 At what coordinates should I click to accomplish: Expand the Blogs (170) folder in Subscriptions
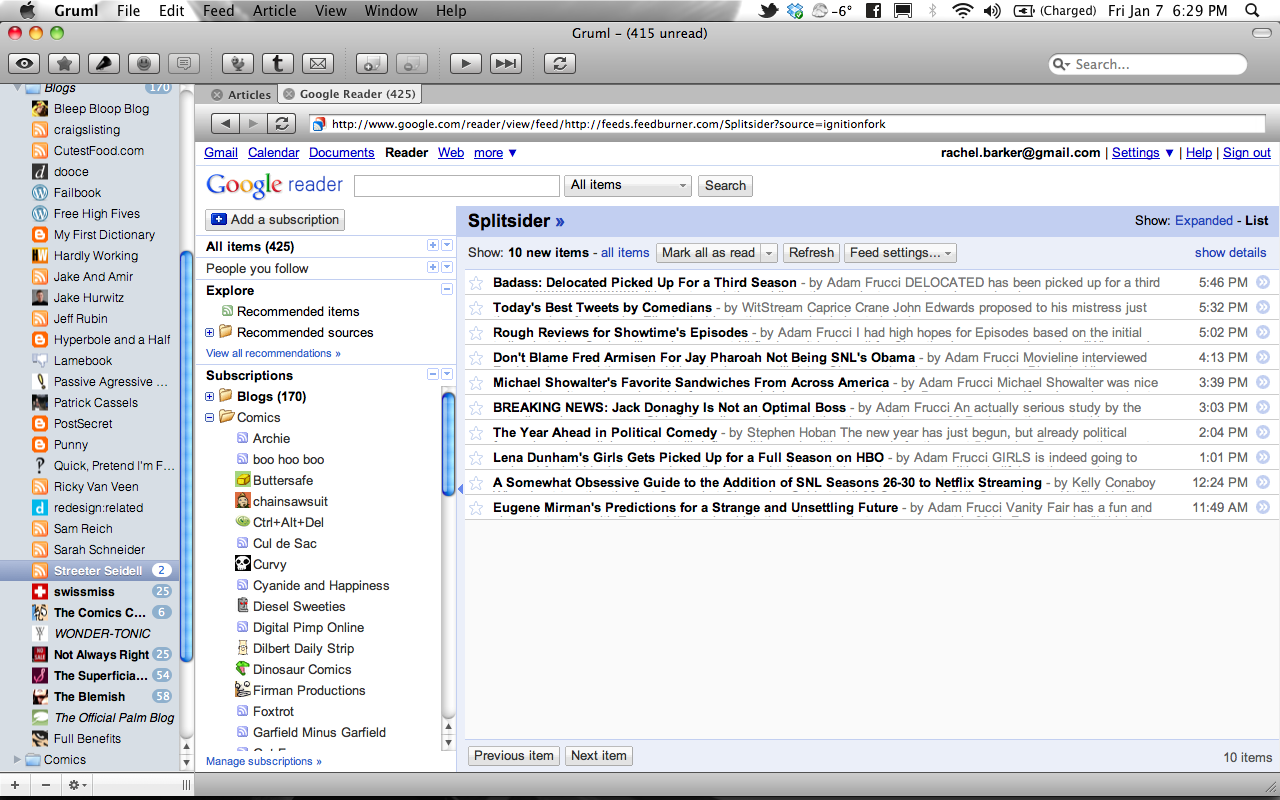pyautogui.click(x=210, y=397)
